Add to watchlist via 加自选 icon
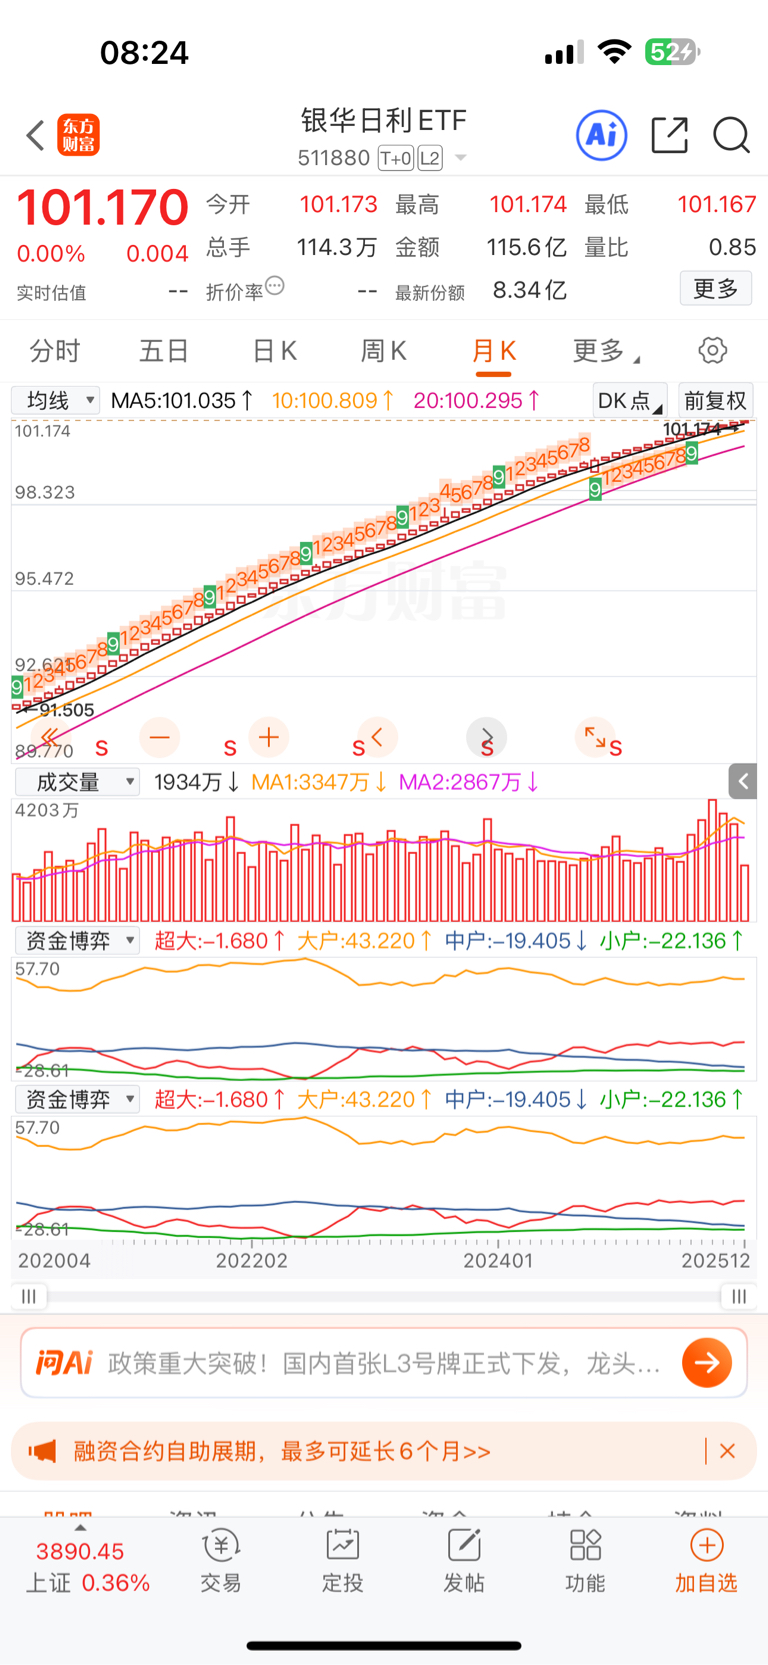Screen dimensions: 768x1665 click(706, 1560)
